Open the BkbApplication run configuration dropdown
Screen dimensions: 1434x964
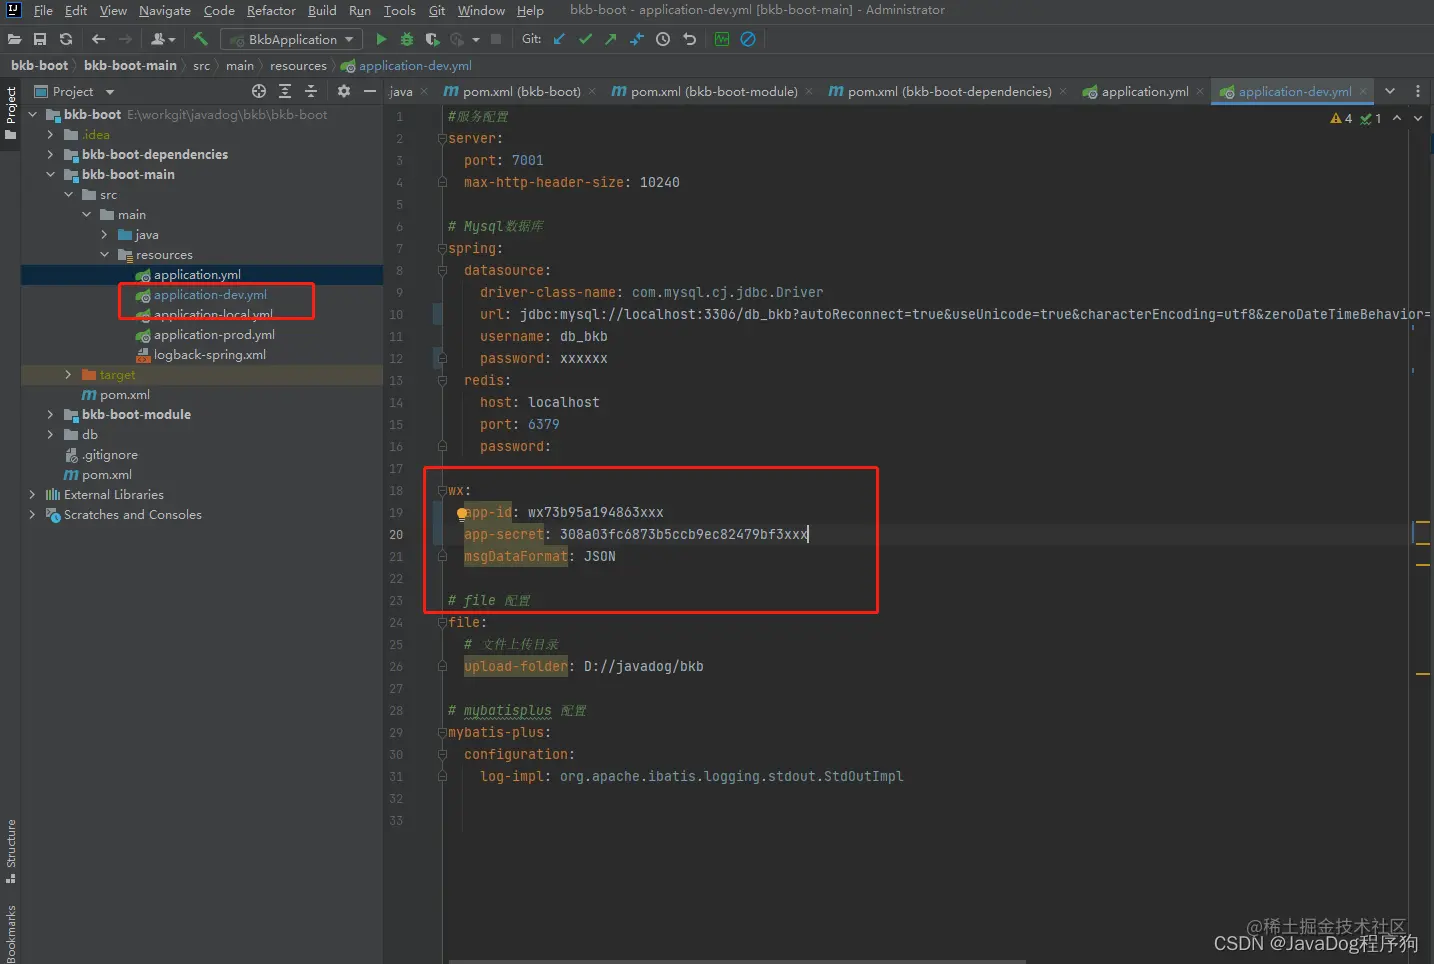click(292, 39)
